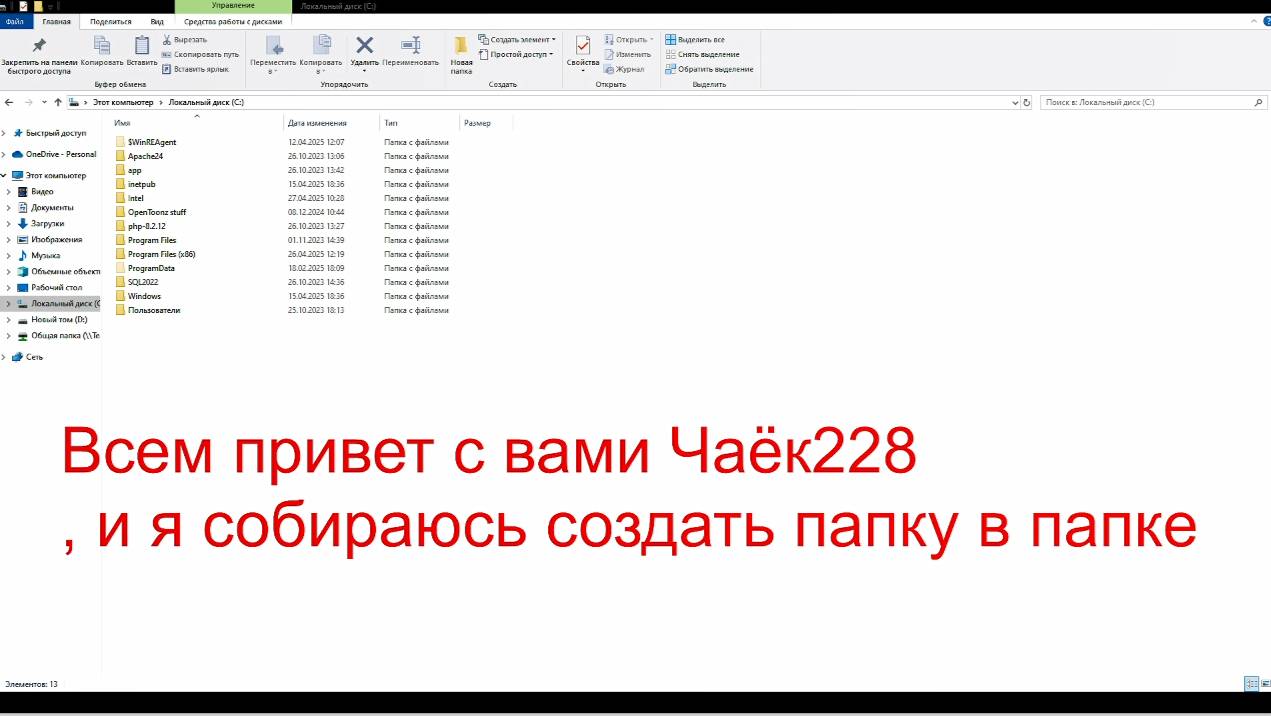Select the php-8.2.12 folder
1271x716 pixels.
pos(146,226)
